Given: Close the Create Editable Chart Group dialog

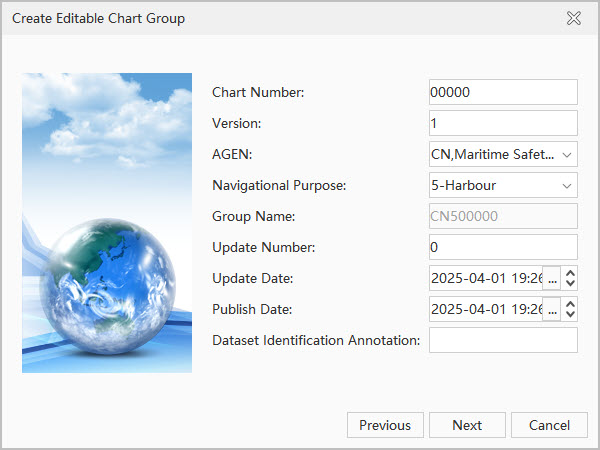Looking at the screenshot, I should pos(574,18).
